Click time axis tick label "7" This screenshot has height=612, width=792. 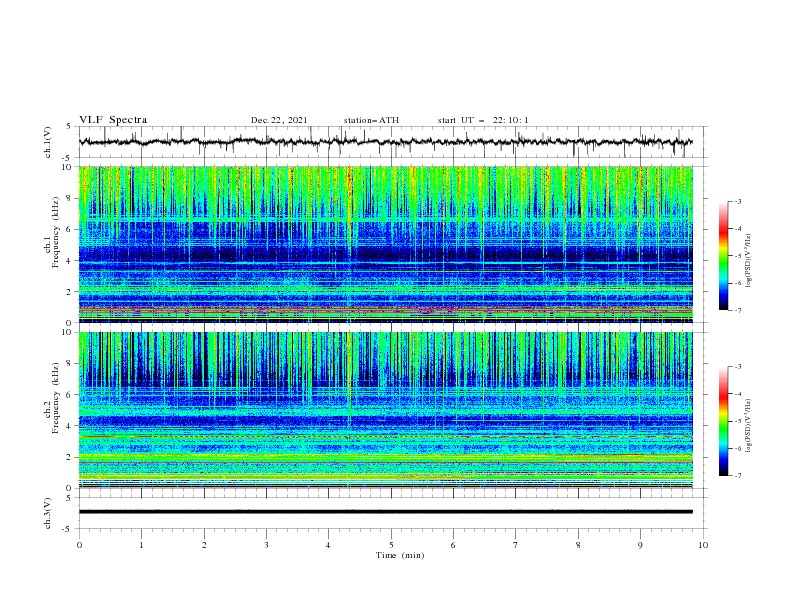point(516,545)
